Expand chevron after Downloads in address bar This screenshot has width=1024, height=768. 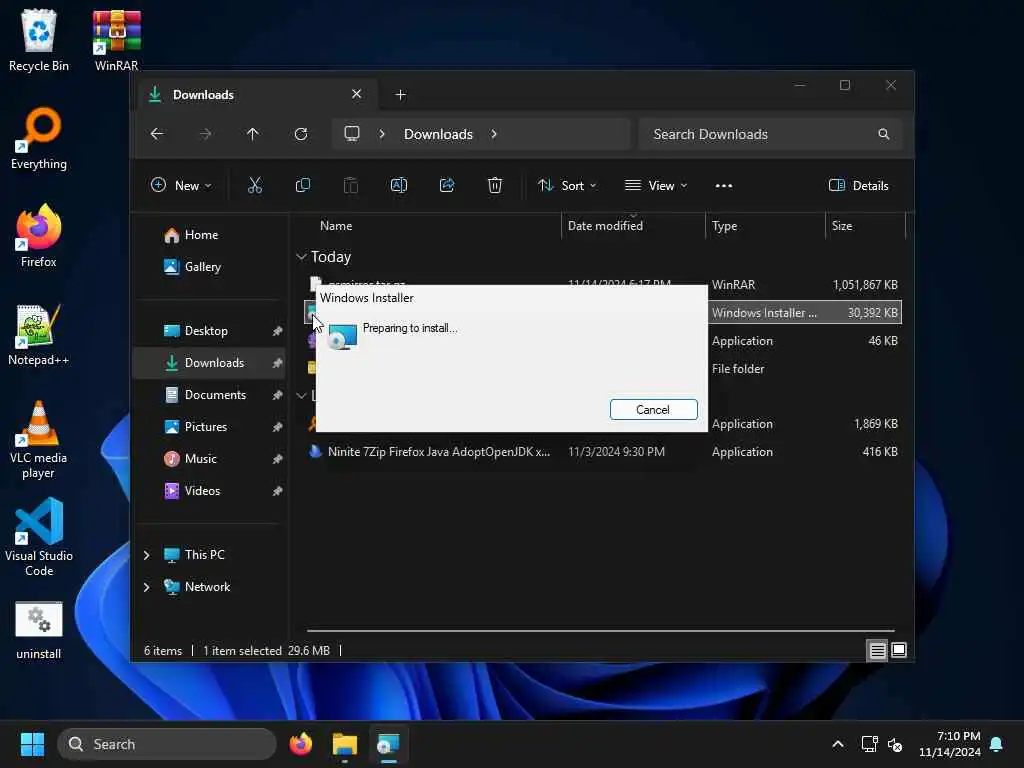(x=494, y=134)
